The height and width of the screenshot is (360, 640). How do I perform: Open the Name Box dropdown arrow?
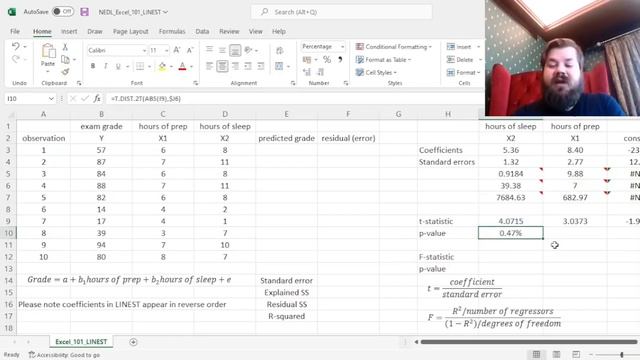[x=51, y=98]
